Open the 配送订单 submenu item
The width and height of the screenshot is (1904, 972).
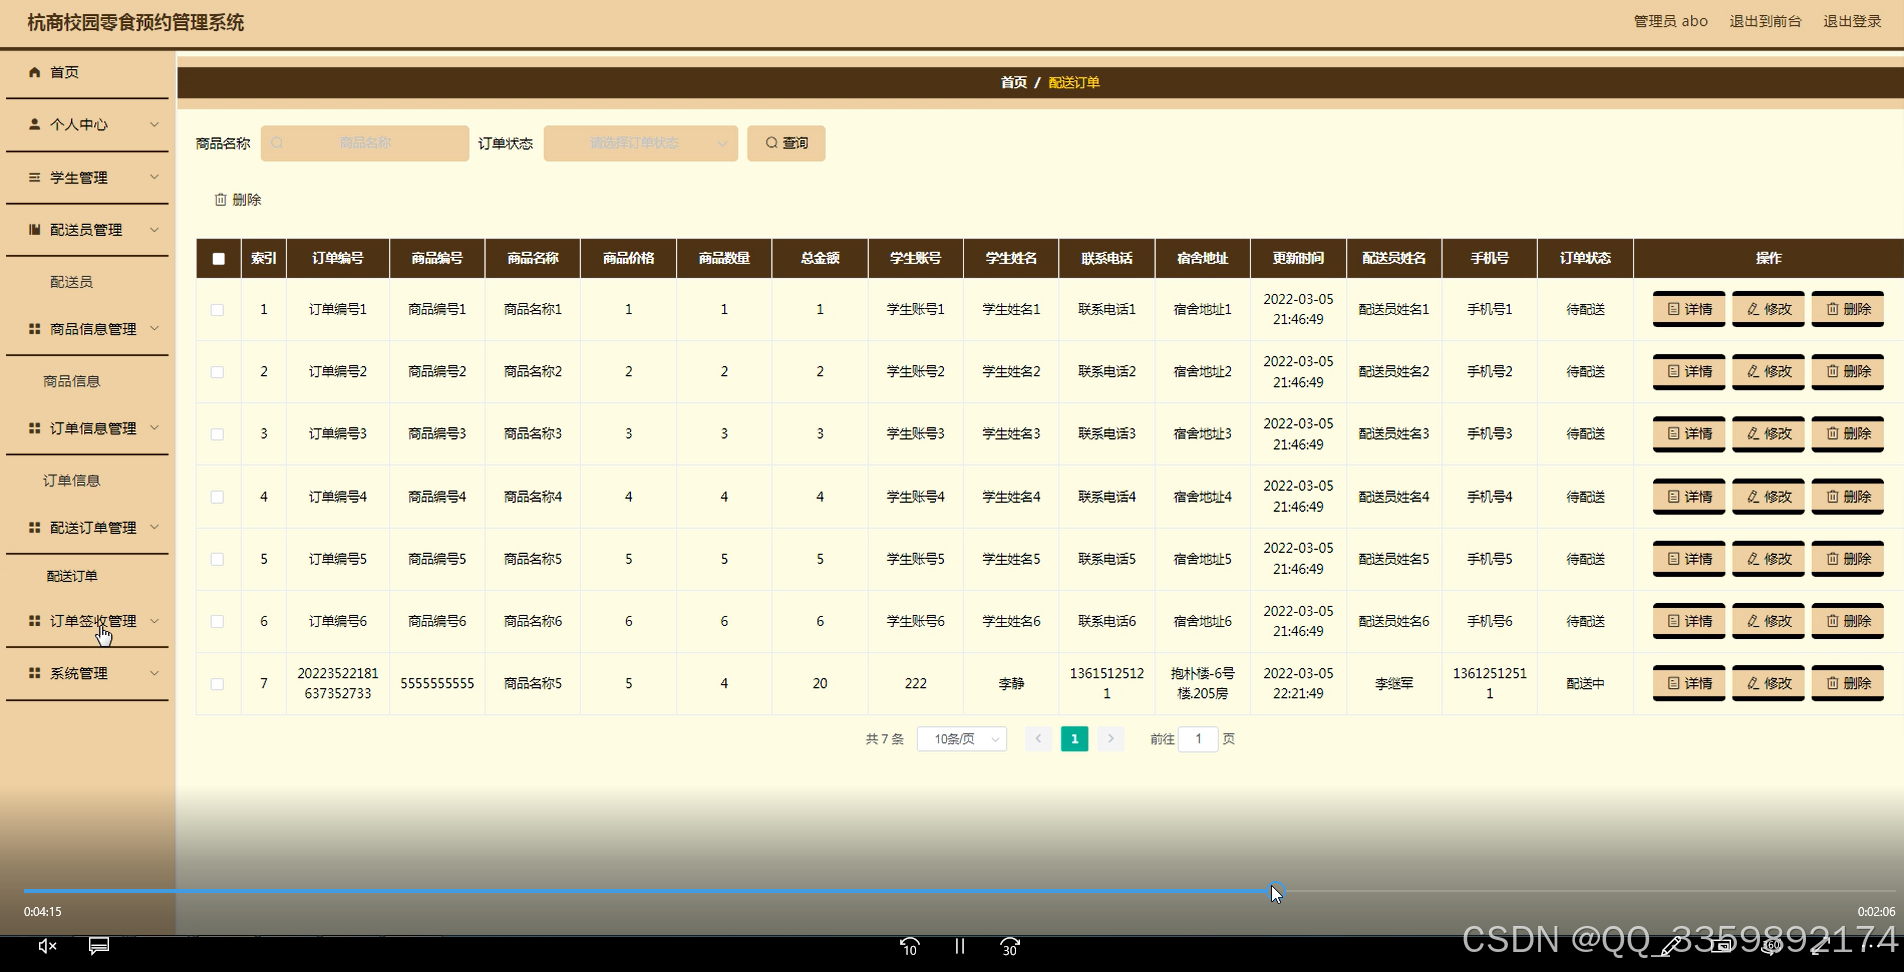point(71,576)
